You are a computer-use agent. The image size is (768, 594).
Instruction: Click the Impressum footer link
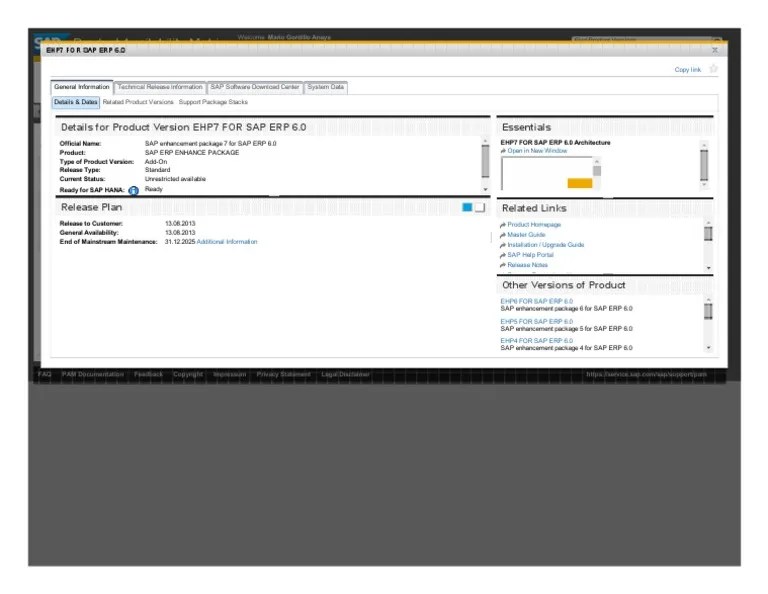(229, 375)
